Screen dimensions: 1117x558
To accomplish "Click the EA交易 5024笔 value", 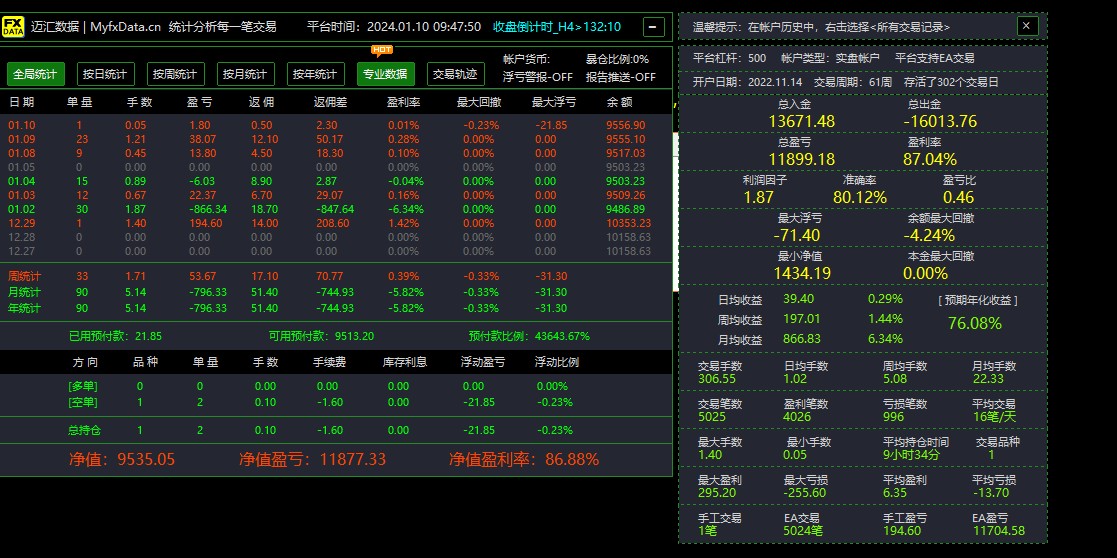I will [x=804, y=531].
